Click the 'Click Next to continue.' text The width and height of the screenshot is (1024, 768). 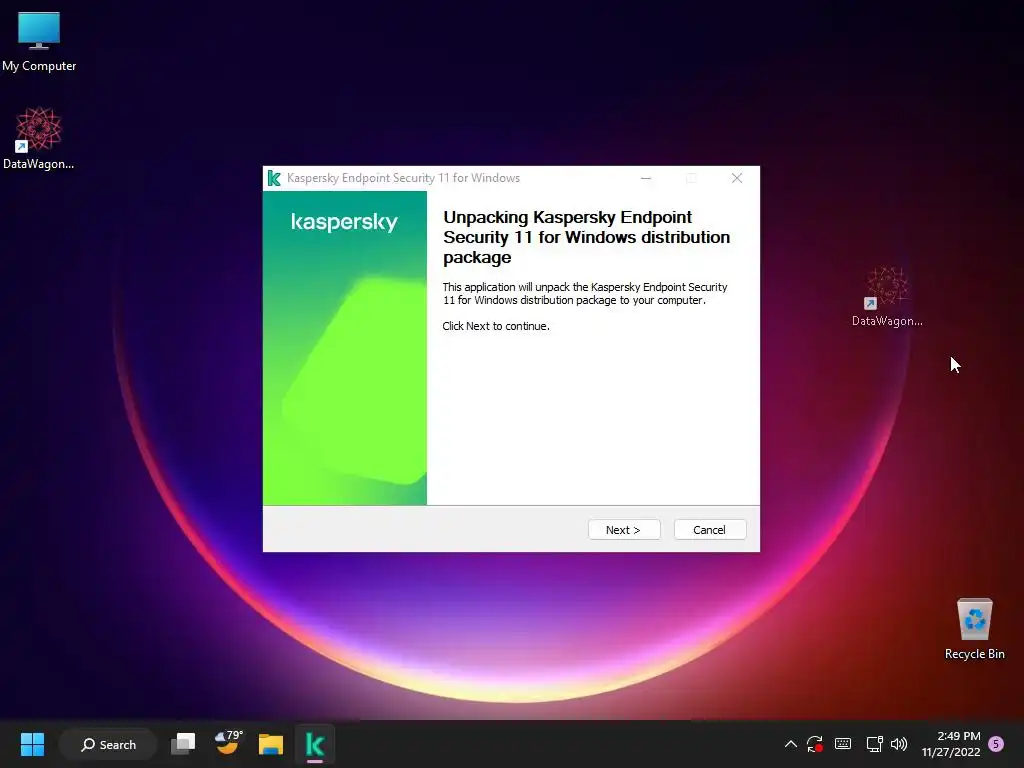pyautogui.click(x=496, y=326)
